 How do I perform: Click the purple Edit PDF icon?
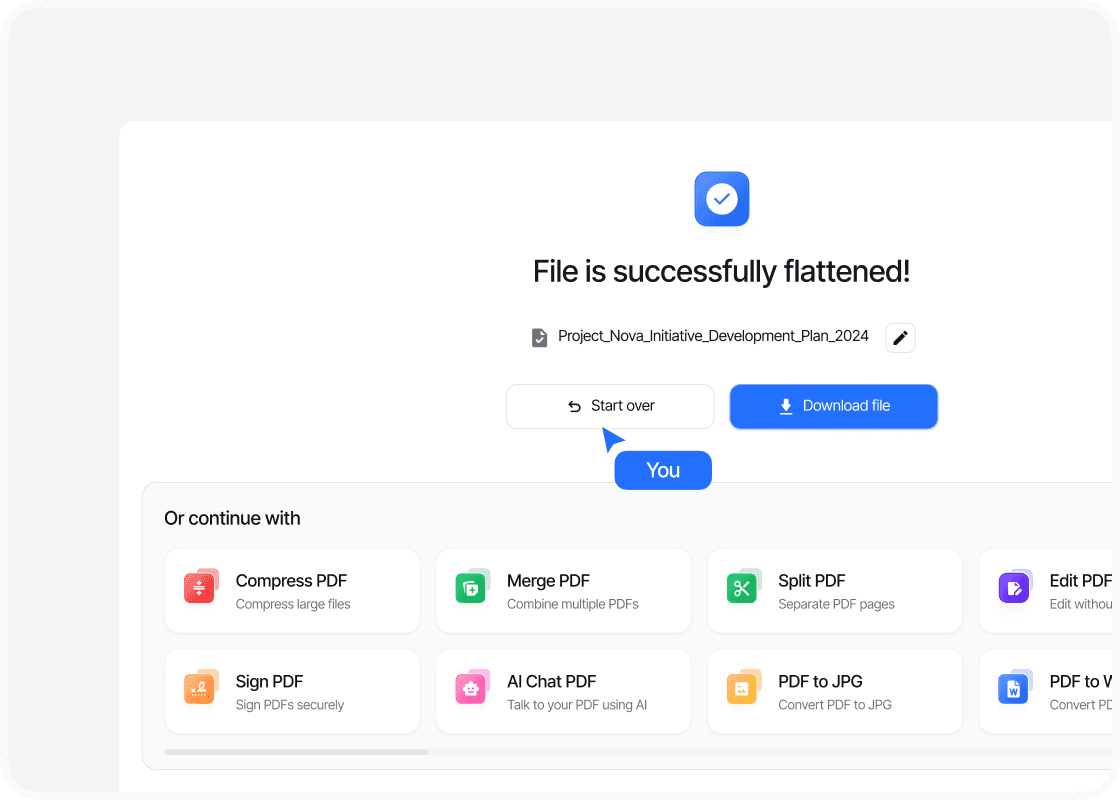click(1013, 588)
